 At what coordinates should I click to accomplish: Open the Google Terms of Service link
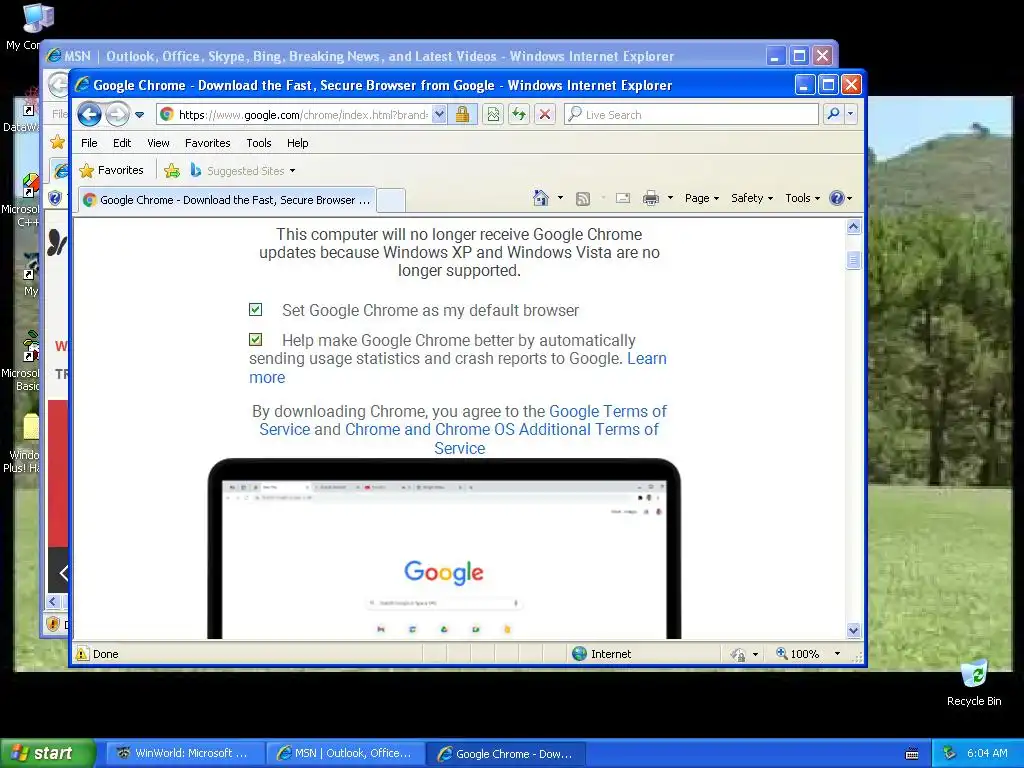(x=608, y=411)
